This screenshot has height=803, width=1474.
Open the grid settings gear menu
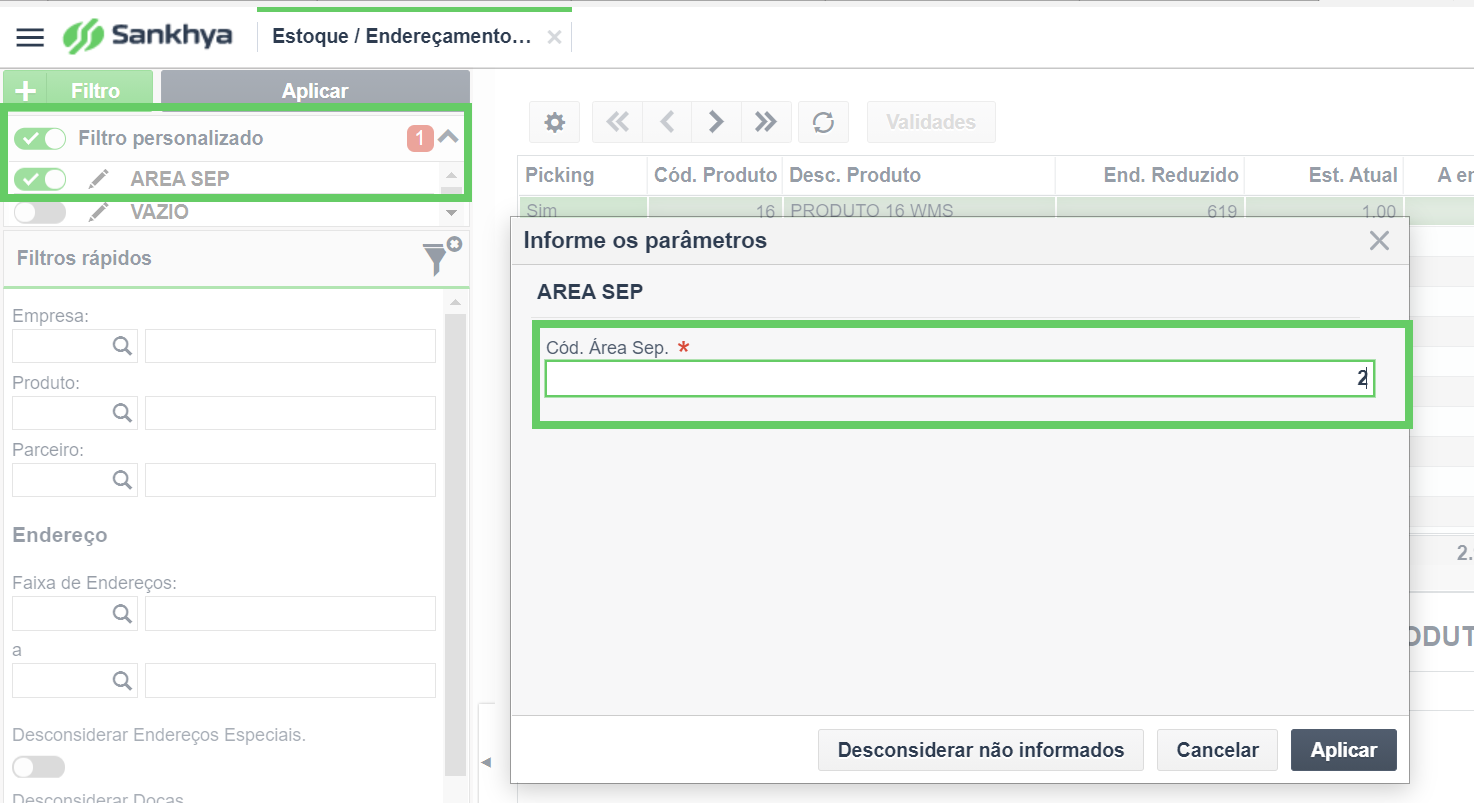555,122
